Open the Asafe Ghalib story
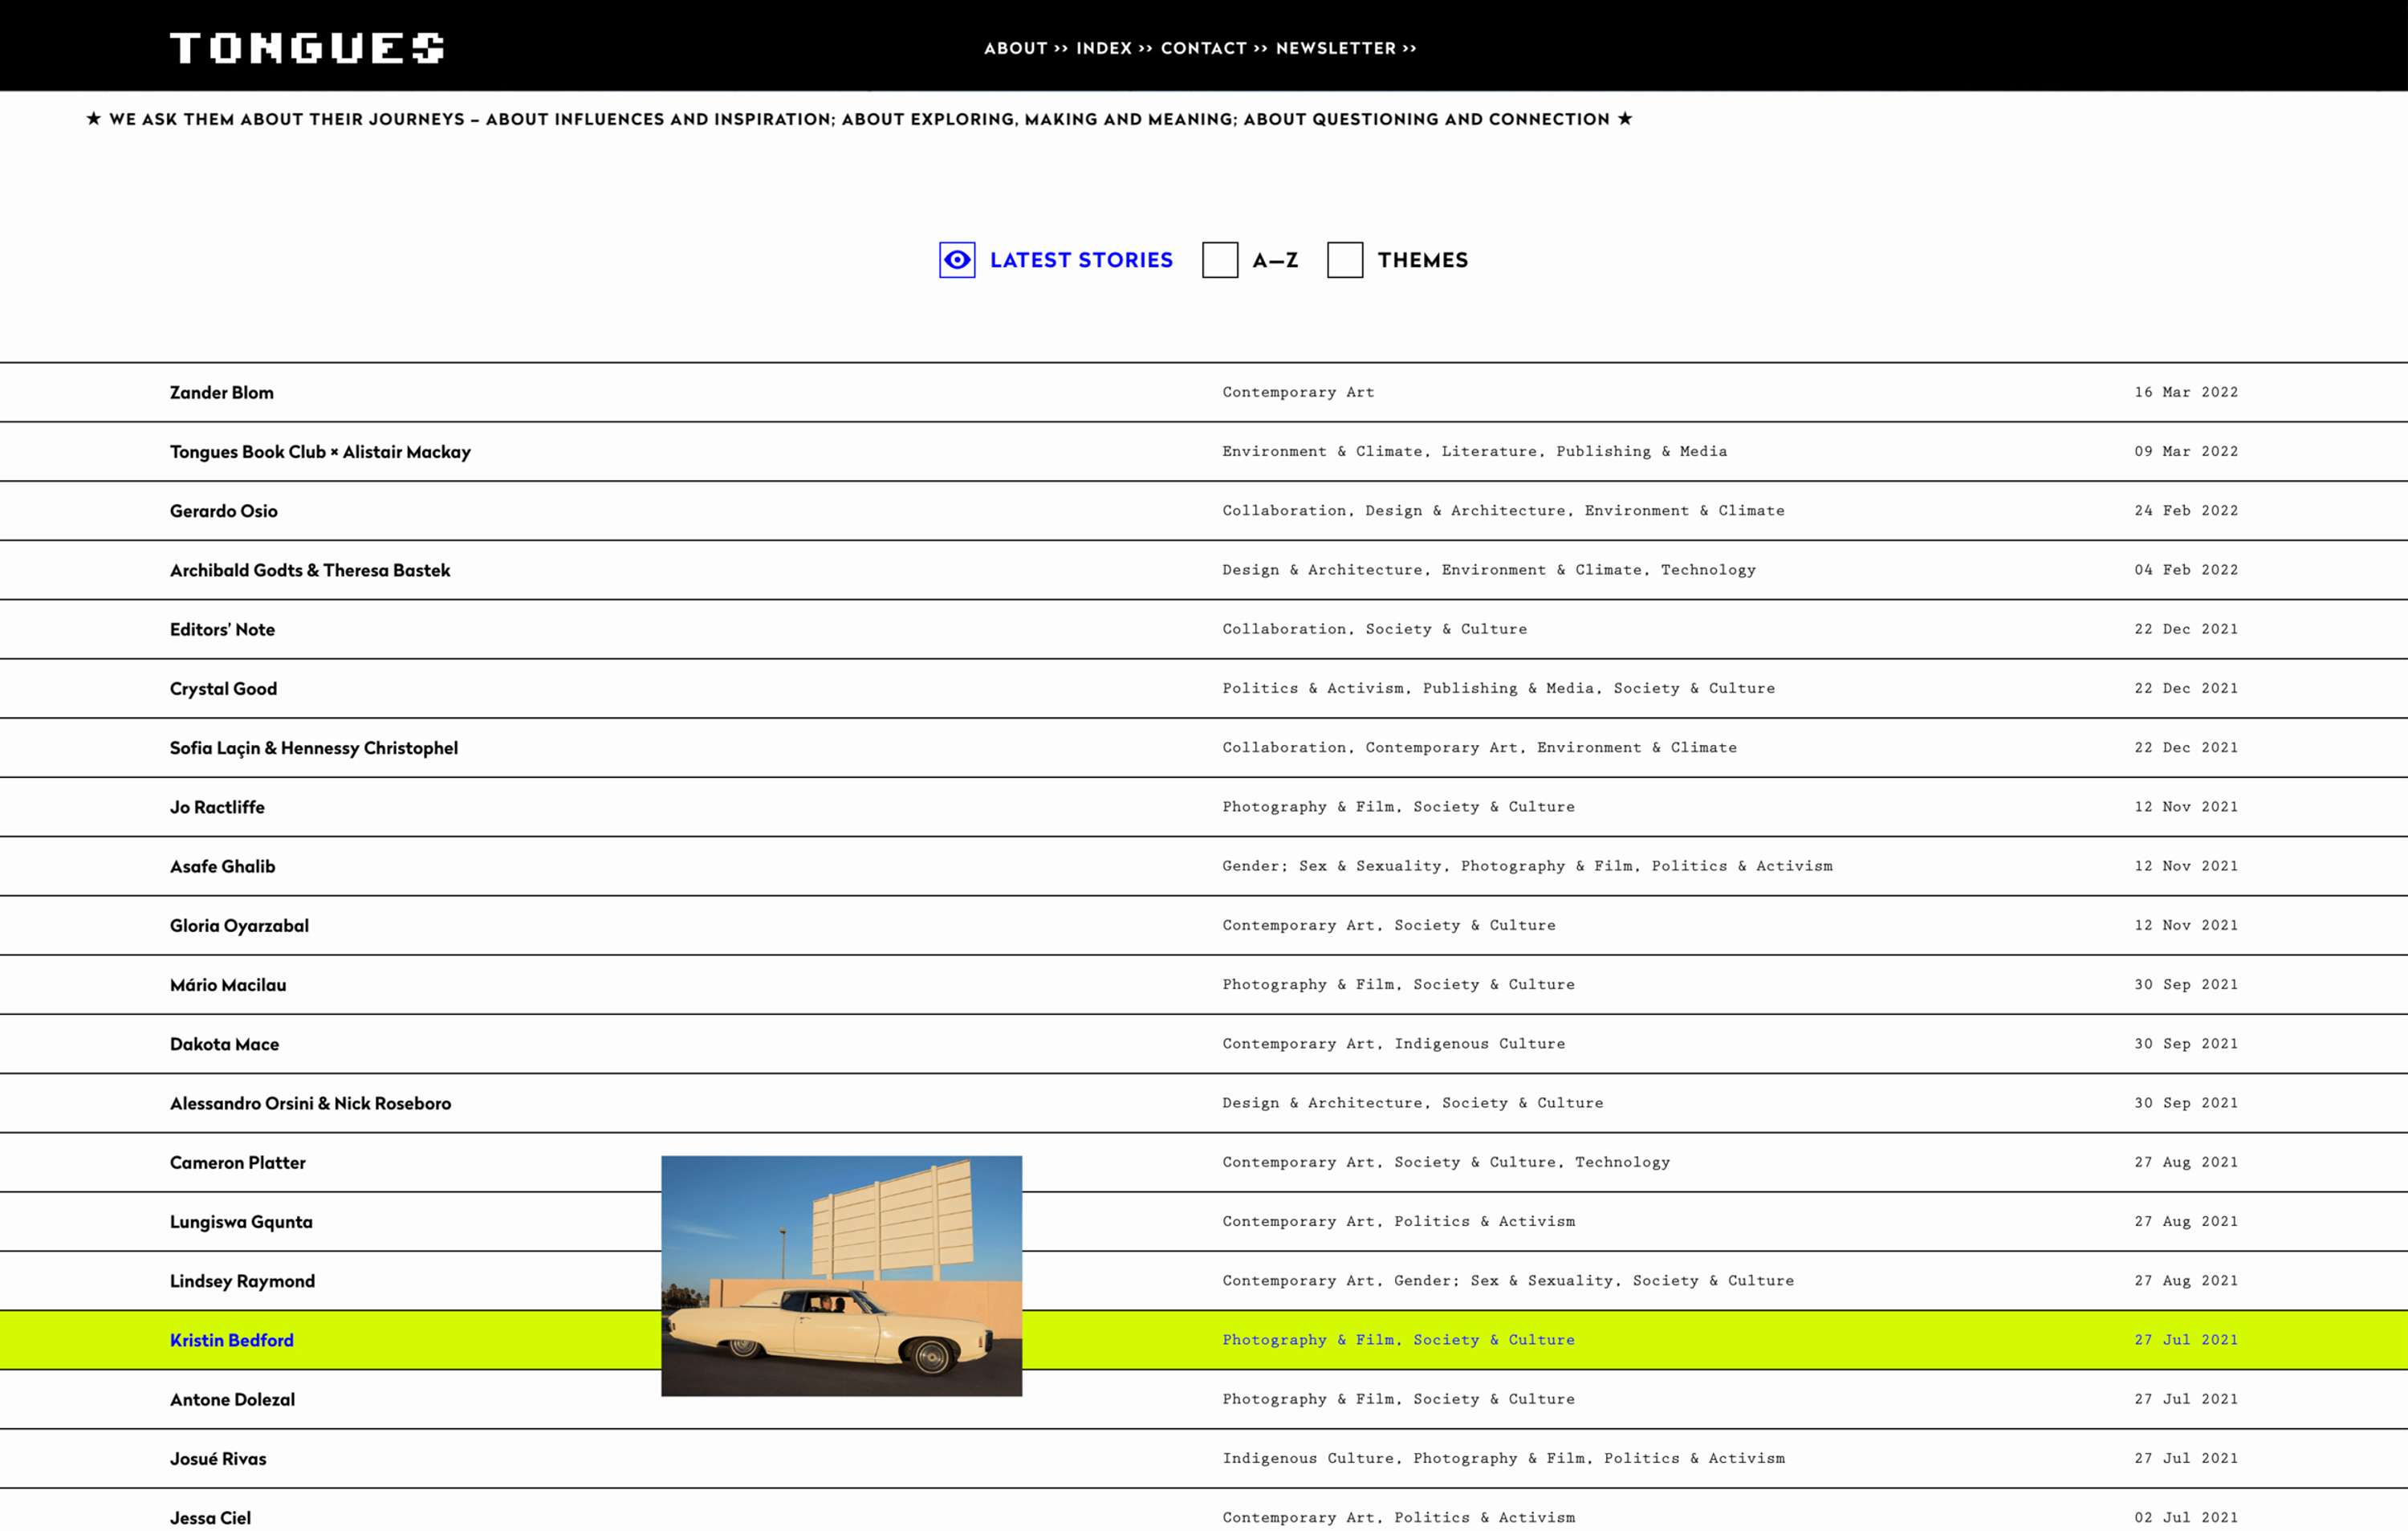This screenshot has height=1531, width=2408. (222, 866)
